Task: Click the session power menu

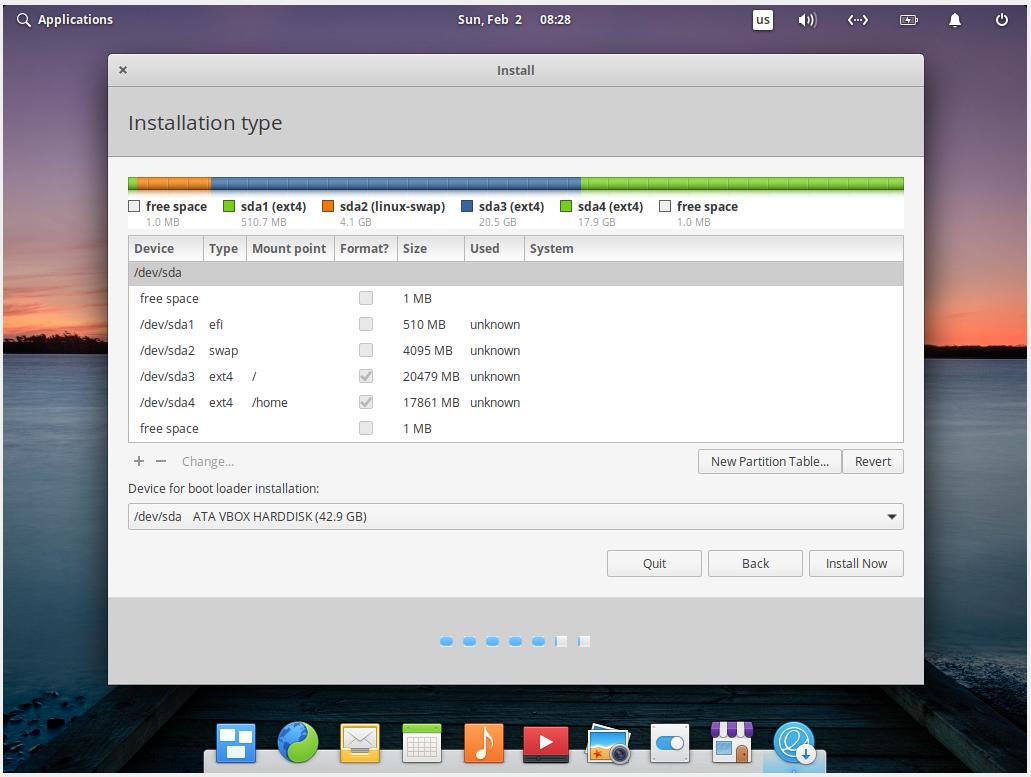Action: click(1001, 19)
